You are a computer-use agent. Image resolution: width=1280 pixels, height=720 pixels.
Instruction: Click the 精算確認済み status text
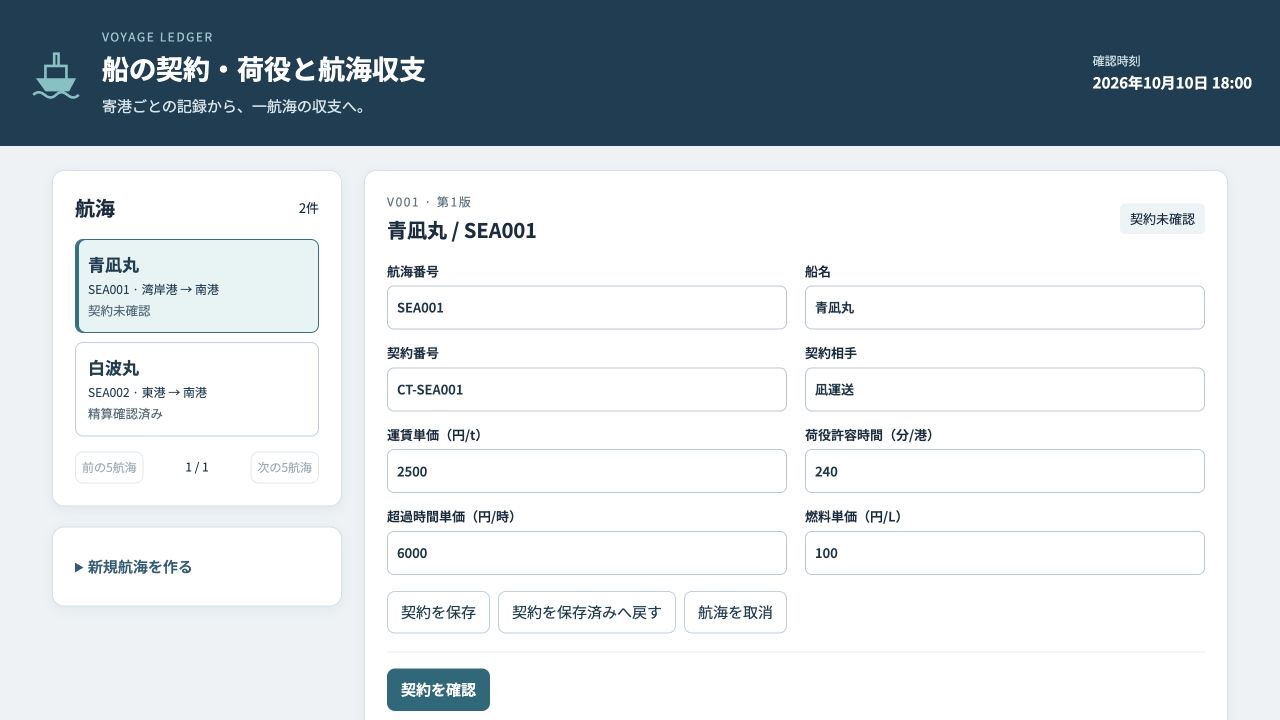pos(125,414)
